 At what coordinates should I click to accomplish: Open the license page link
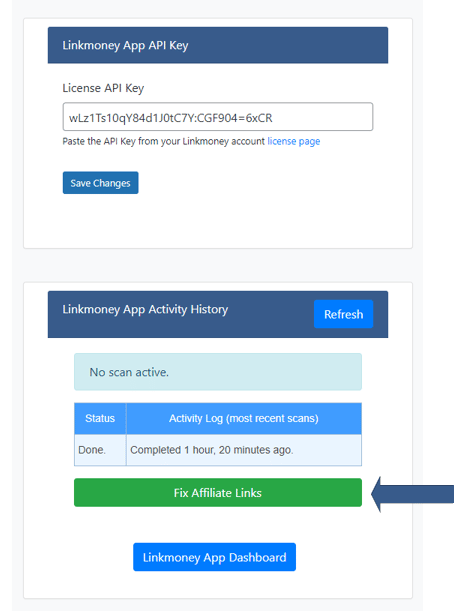pyautogui.click(x=293, y=141)
